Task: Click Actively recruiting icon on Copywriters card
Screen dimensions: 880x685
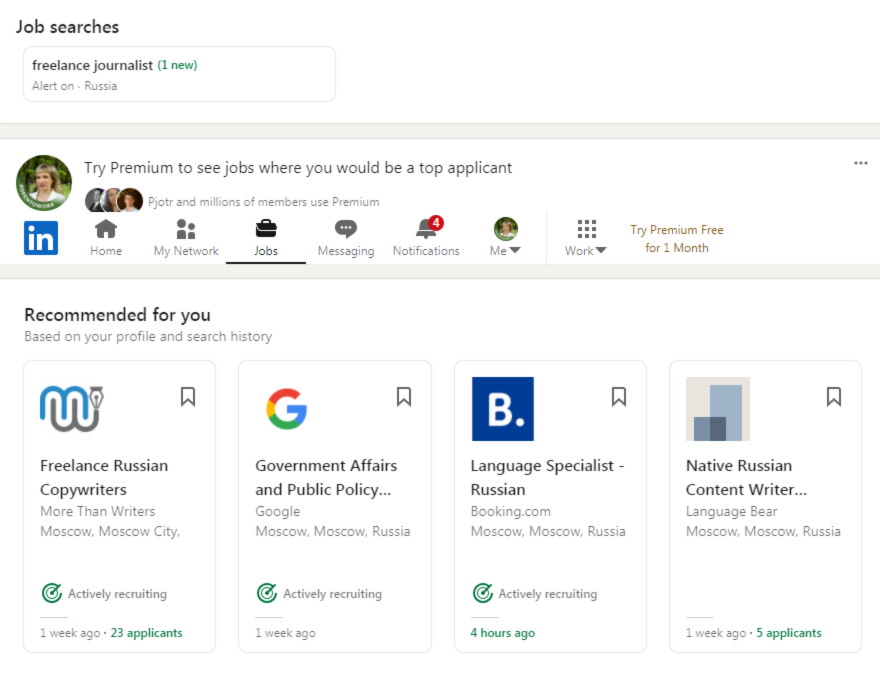Action: [x=52, y=593]
